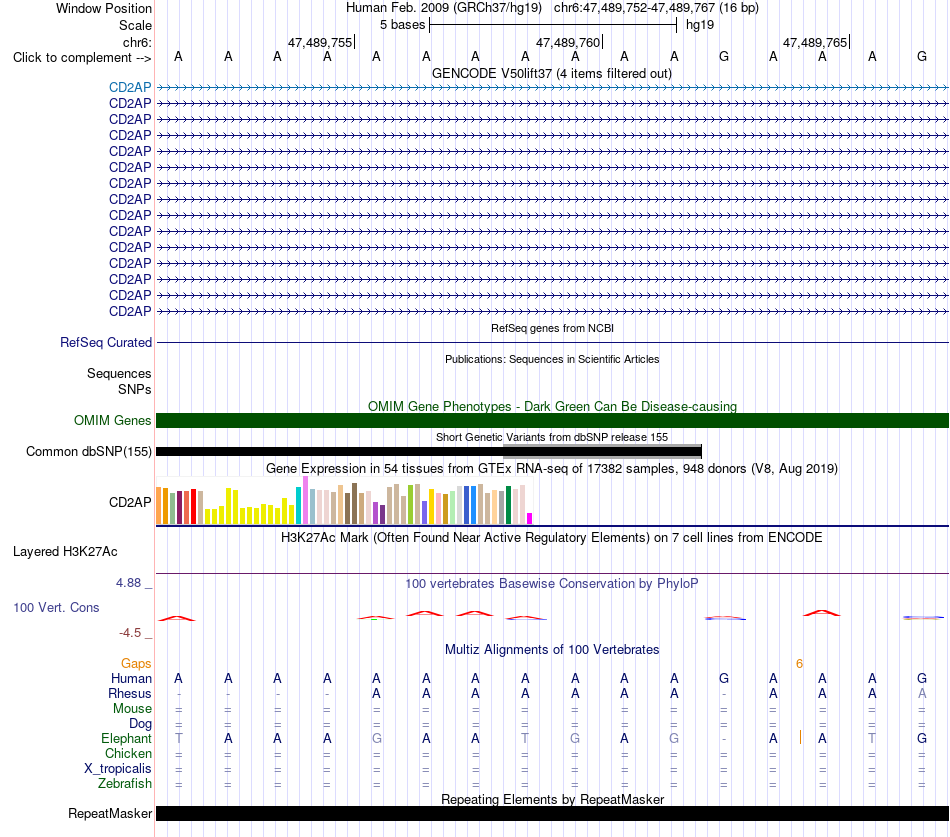
Task: Click the 100 Vert. Cons track label
Action: [56, 607]
